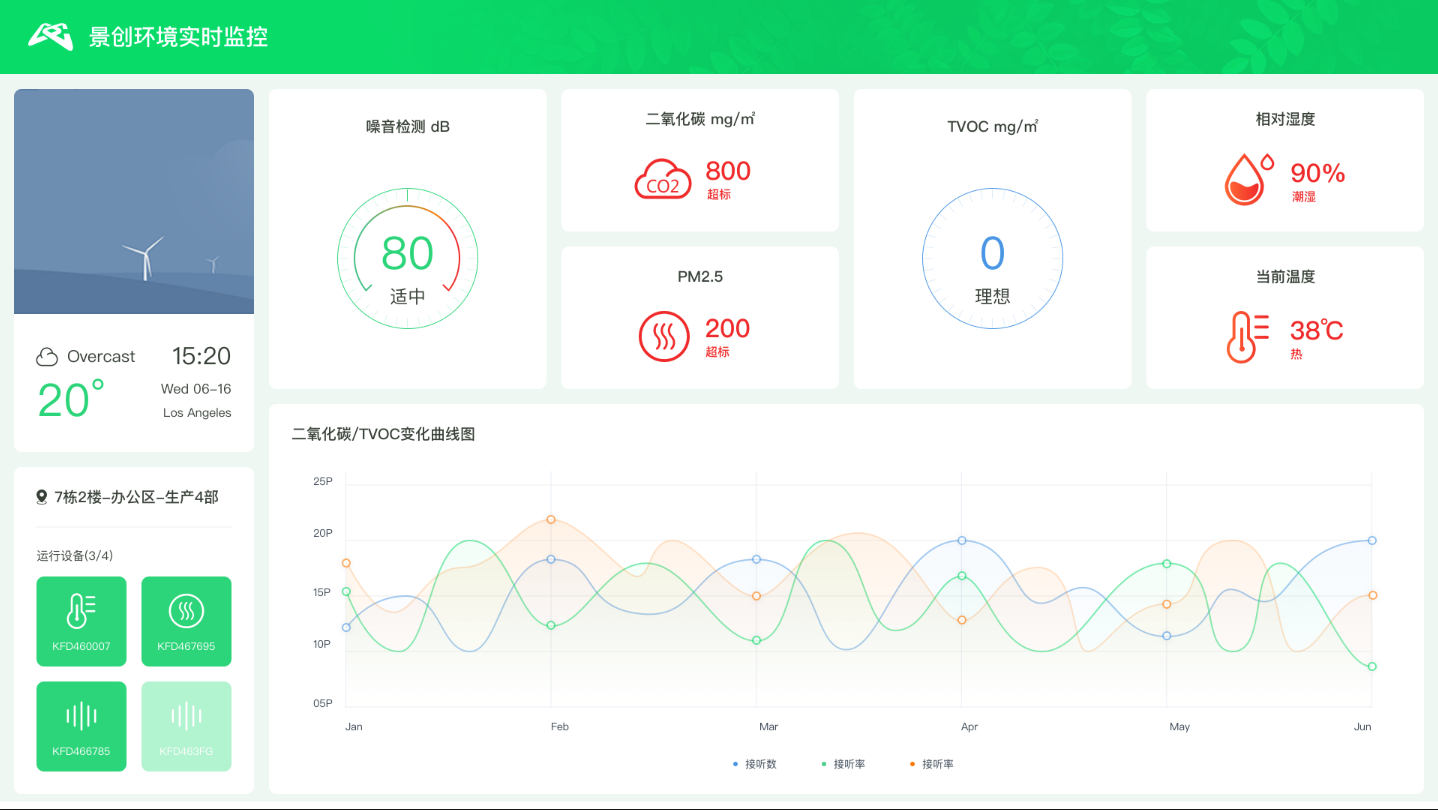Viewport: 1438px width, 810px height.
Task: Click the 潮湿 status label
Action: coord(1304,197)
